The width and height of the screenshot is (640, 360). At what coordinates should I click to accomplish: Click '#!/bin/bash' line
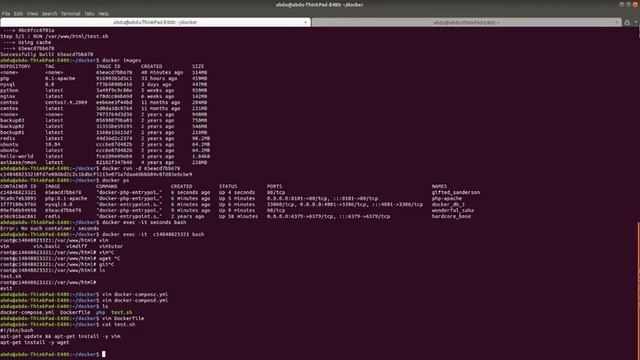click(x=17, y=331)
